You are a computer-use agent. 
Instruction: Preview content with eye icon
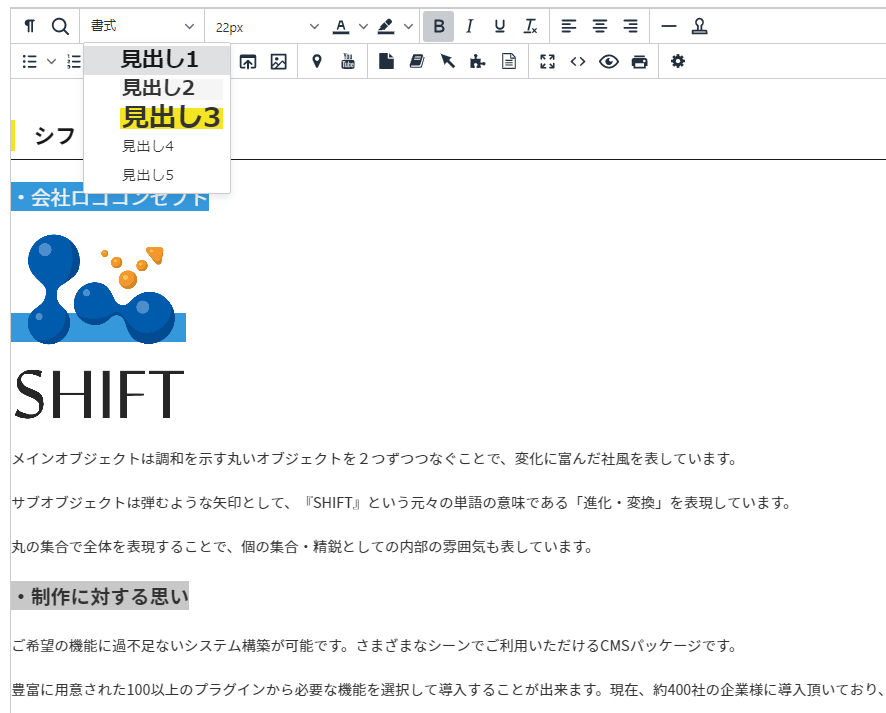609,61
